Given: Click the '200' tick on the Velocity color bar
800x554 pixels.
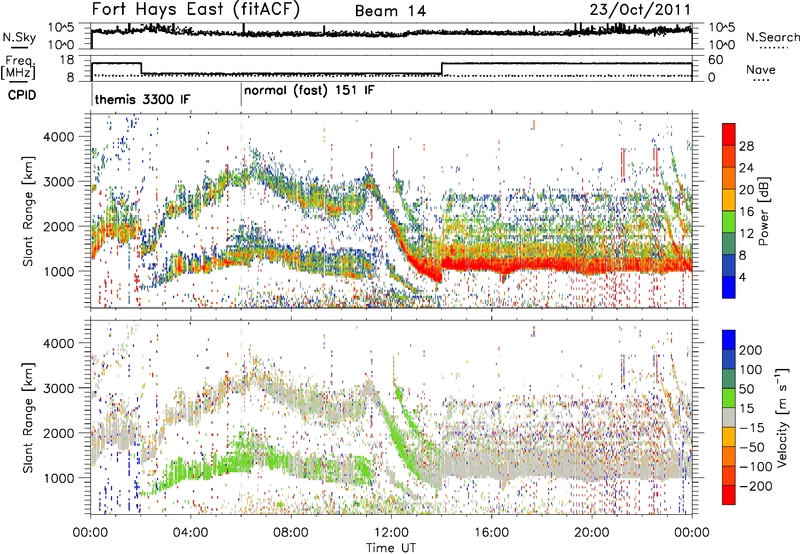Looking at the screenshot, I should point(751,350).
